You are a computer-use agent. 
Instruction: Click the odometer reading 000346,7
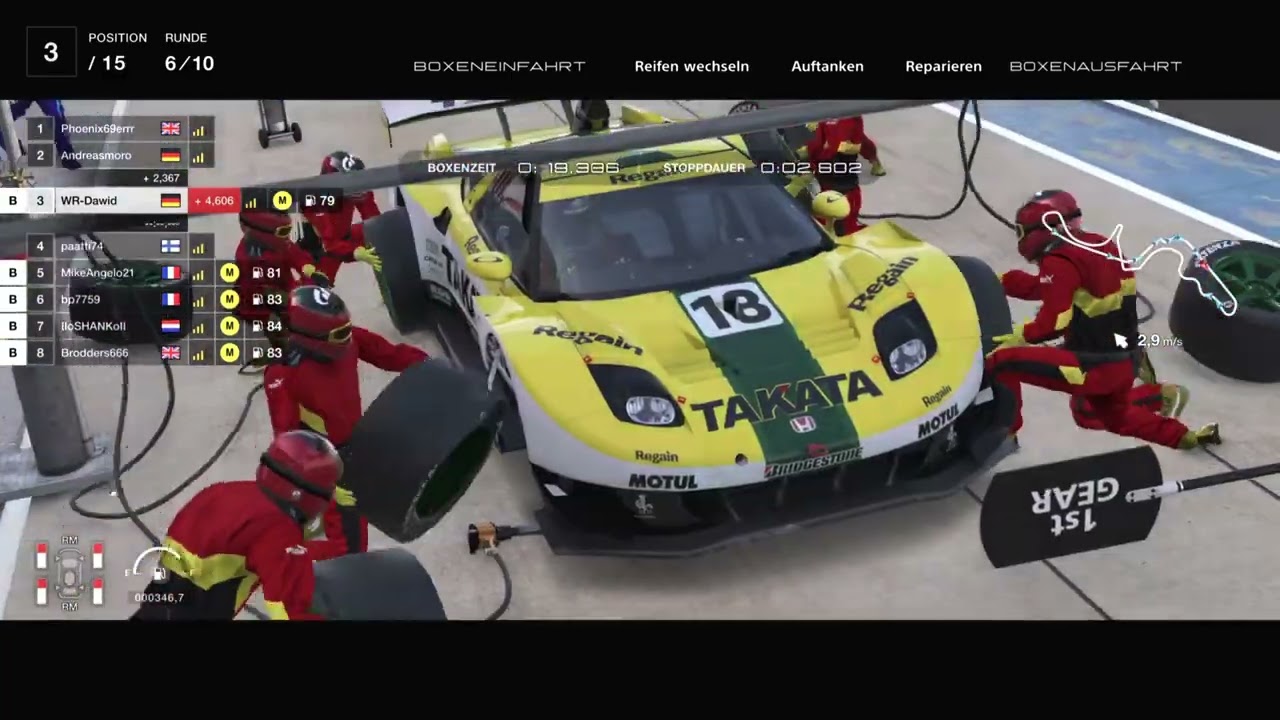pyautogui.click(x=160, y=597)
